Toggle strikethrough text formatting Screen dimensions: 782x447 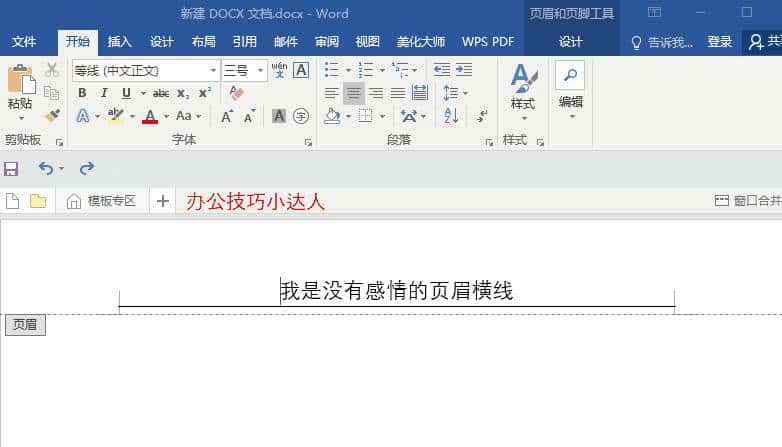tap(161, 93)
